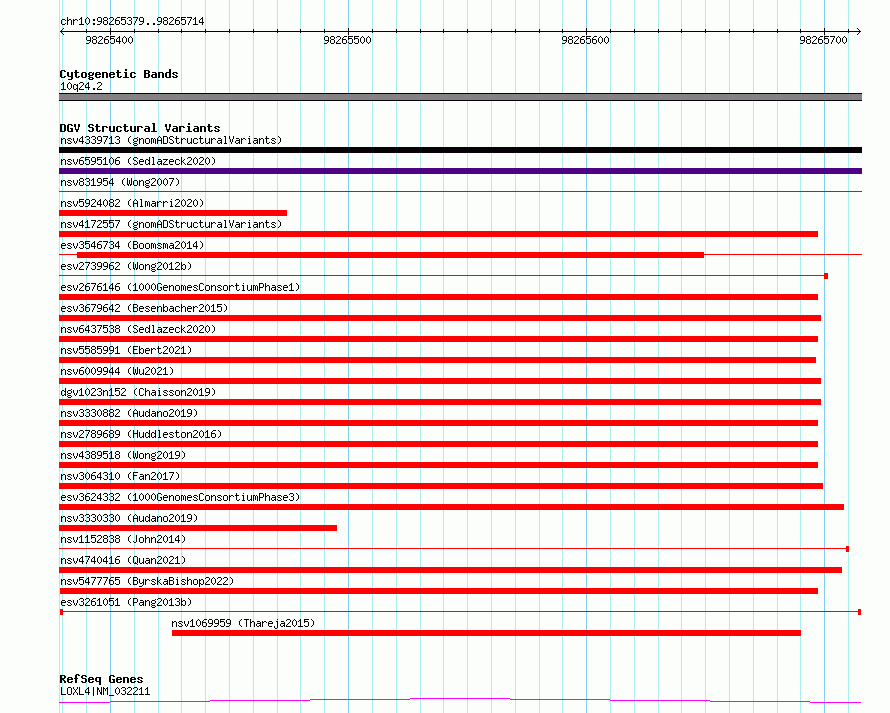Click the gray 10q24.2 cytogenetic band bar
890x713 pixels.
click(460, 97)
